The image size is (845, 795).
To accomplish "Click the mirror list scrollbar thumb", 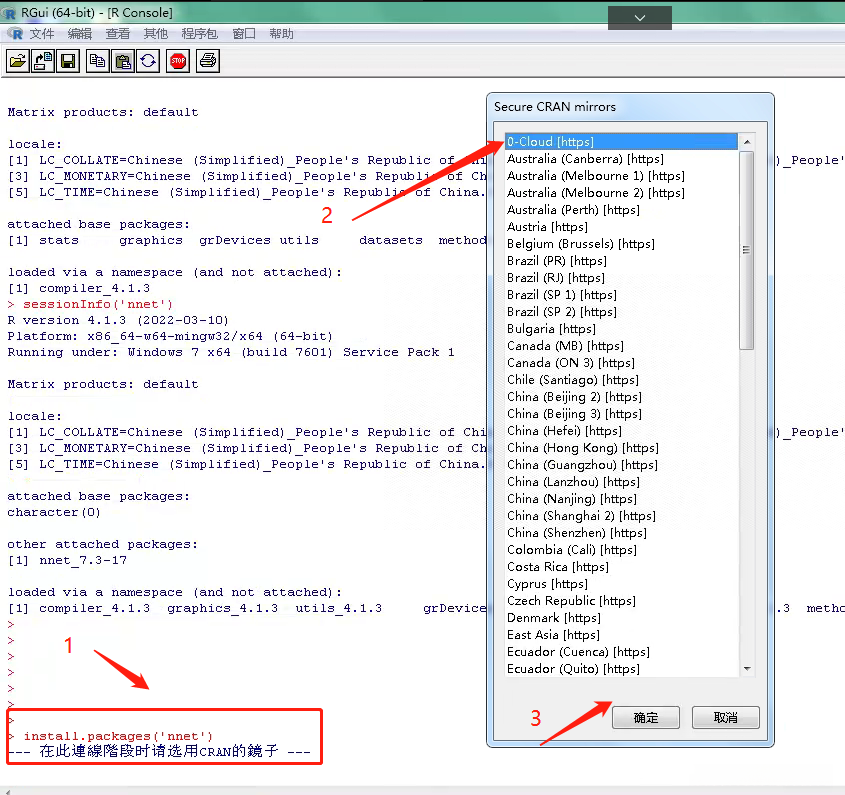I will coord(746,250).
